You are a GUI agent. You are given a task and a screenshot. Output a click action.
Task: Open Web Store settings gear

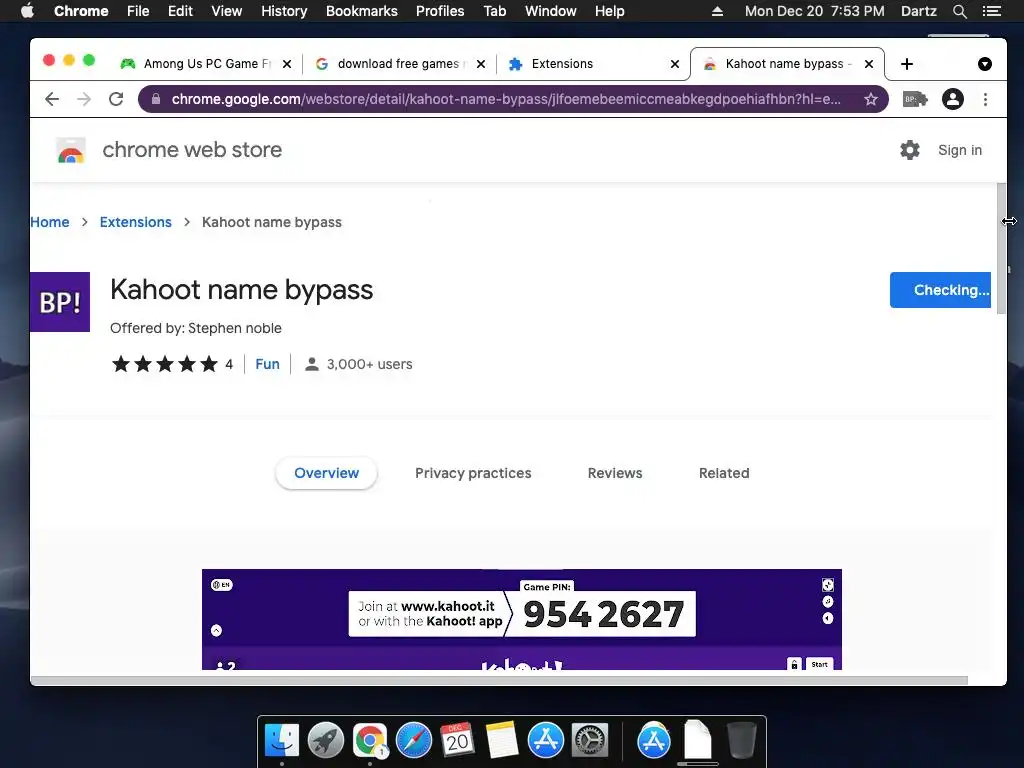pyautogui.click(x=910, y=150)
